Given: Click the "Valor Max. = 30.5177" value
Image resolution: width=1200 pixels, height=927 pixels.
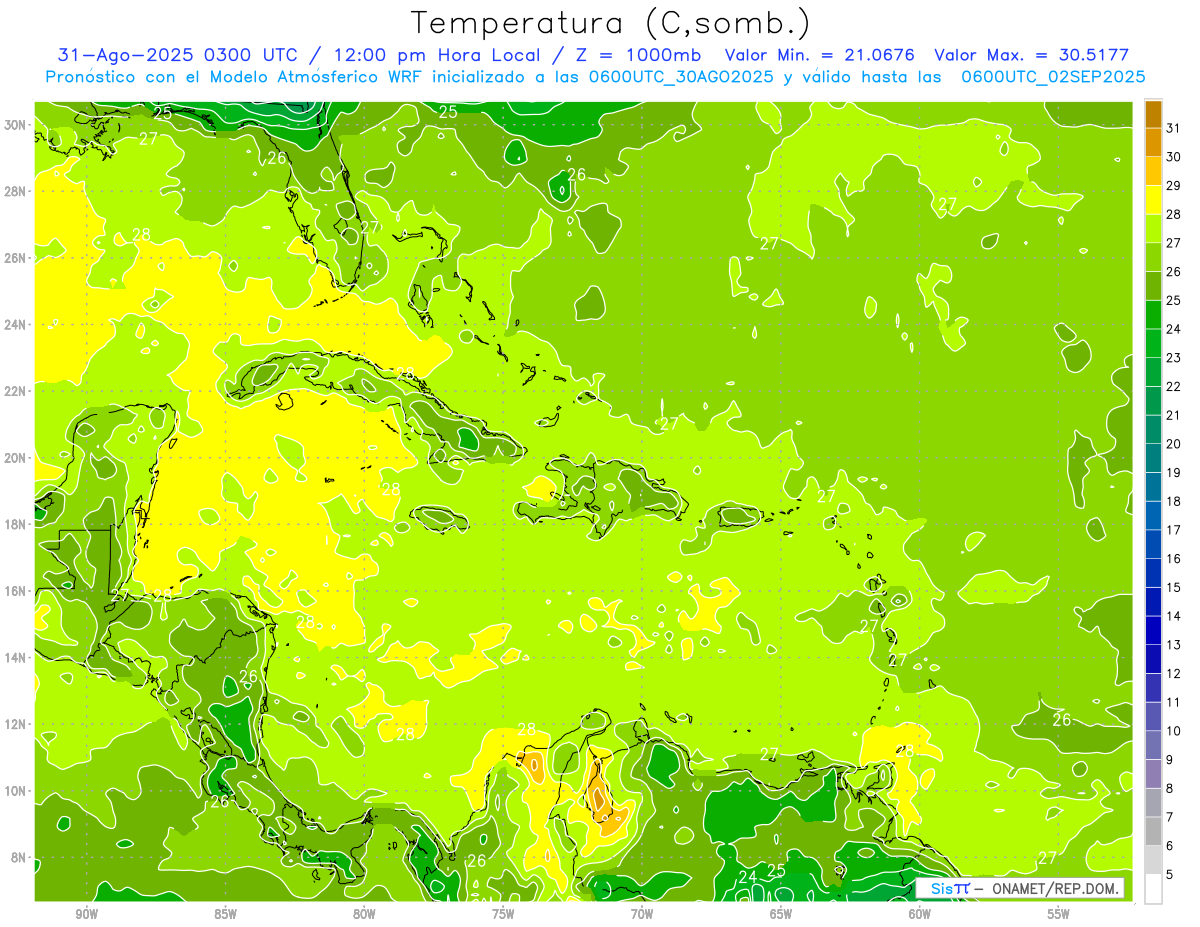Looking at the screenshot, I should (x=1031, y=55).
